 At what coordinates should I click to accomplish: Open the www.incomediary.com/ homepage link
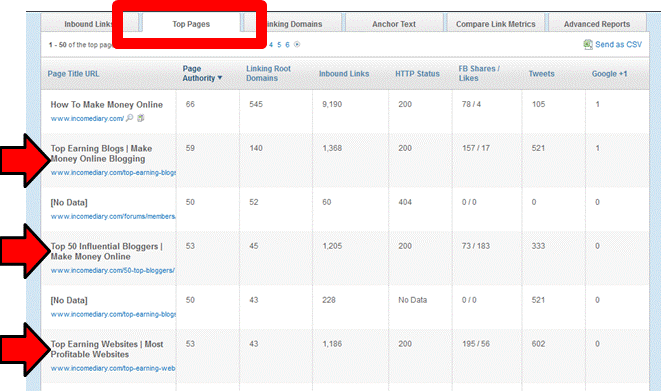pyautogui.click(x=87, y=118)
